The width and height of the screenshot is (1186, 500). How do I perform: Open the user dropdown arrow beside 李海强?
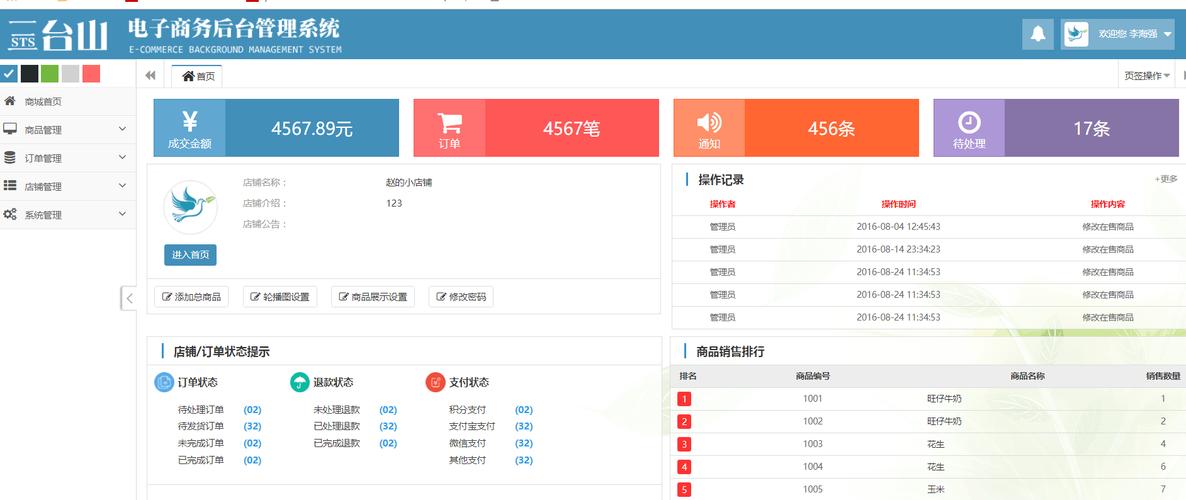pos(1168,35)
